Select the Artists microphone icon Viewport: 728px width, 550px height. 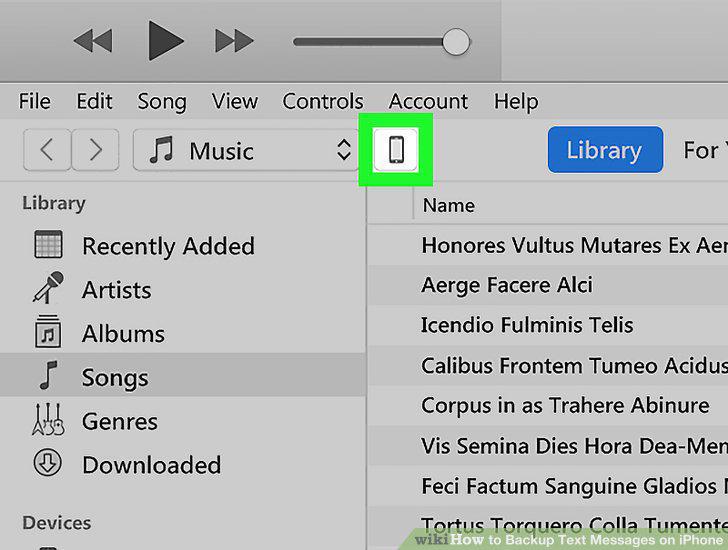[48, 287]
